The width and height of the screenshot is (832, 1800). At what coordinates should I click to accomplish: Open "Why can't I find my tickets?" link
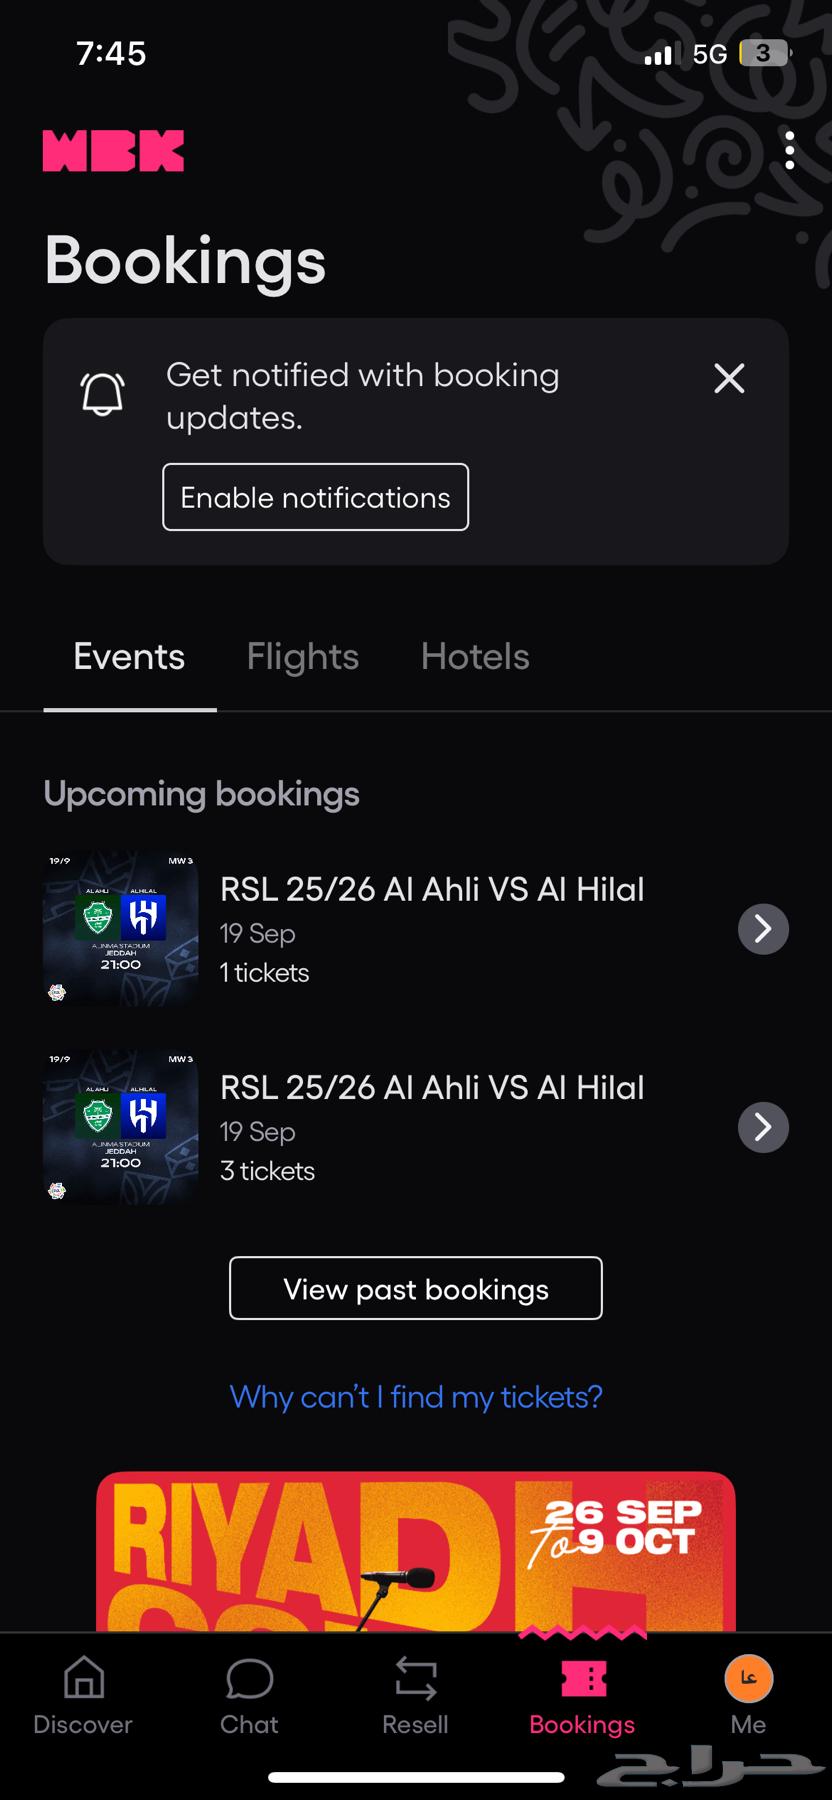click(x=416, y=1397)
